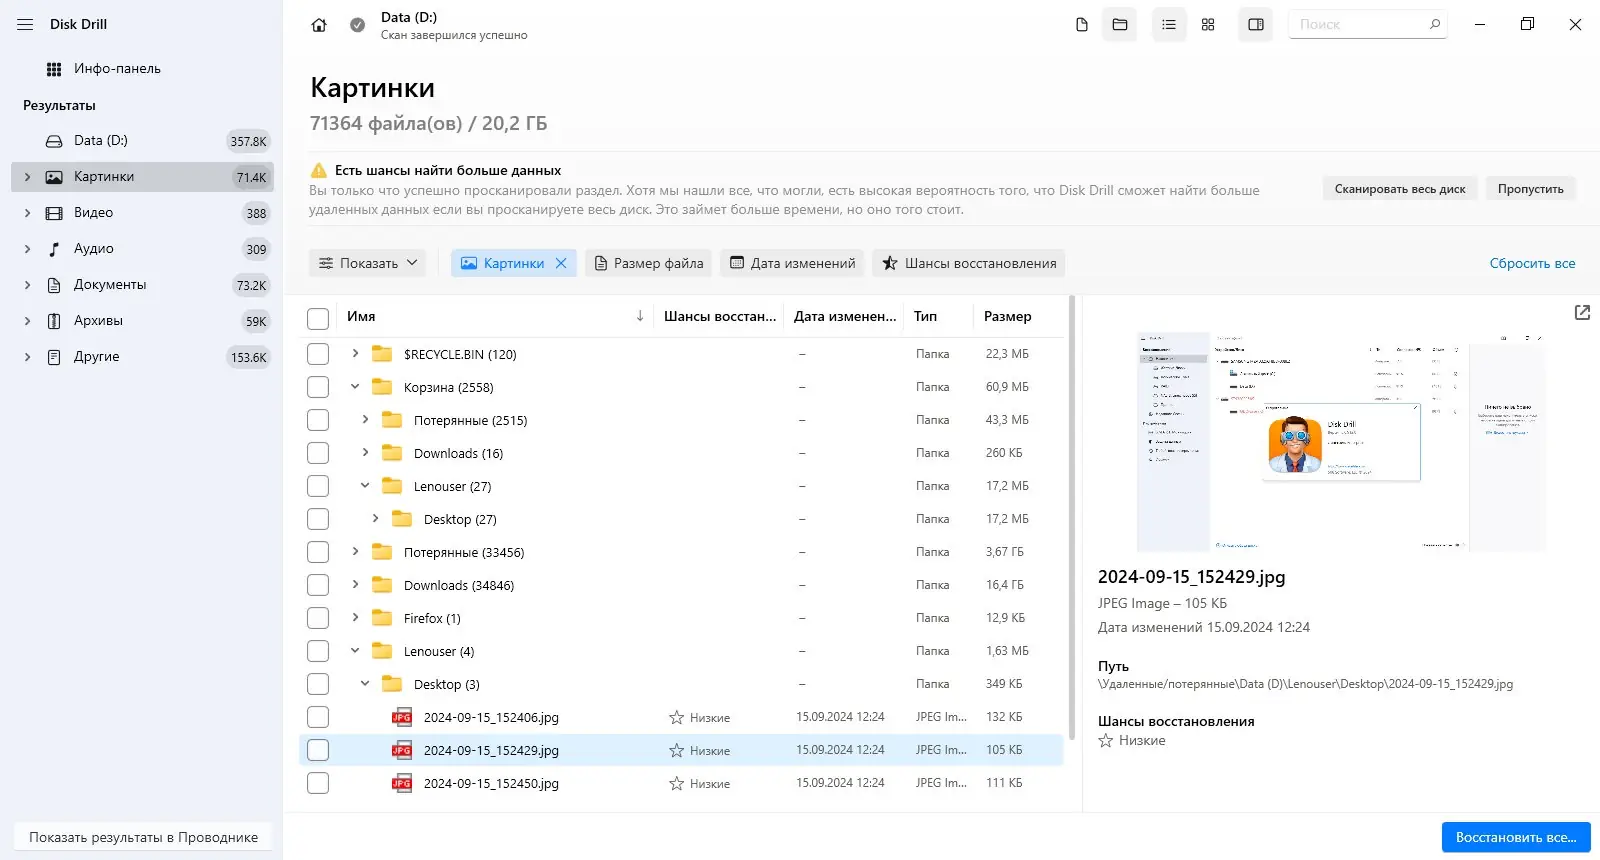Check the $RECYCLE.BIN (120) checkbox
The image size is (1600, 860).
point(318,354)
